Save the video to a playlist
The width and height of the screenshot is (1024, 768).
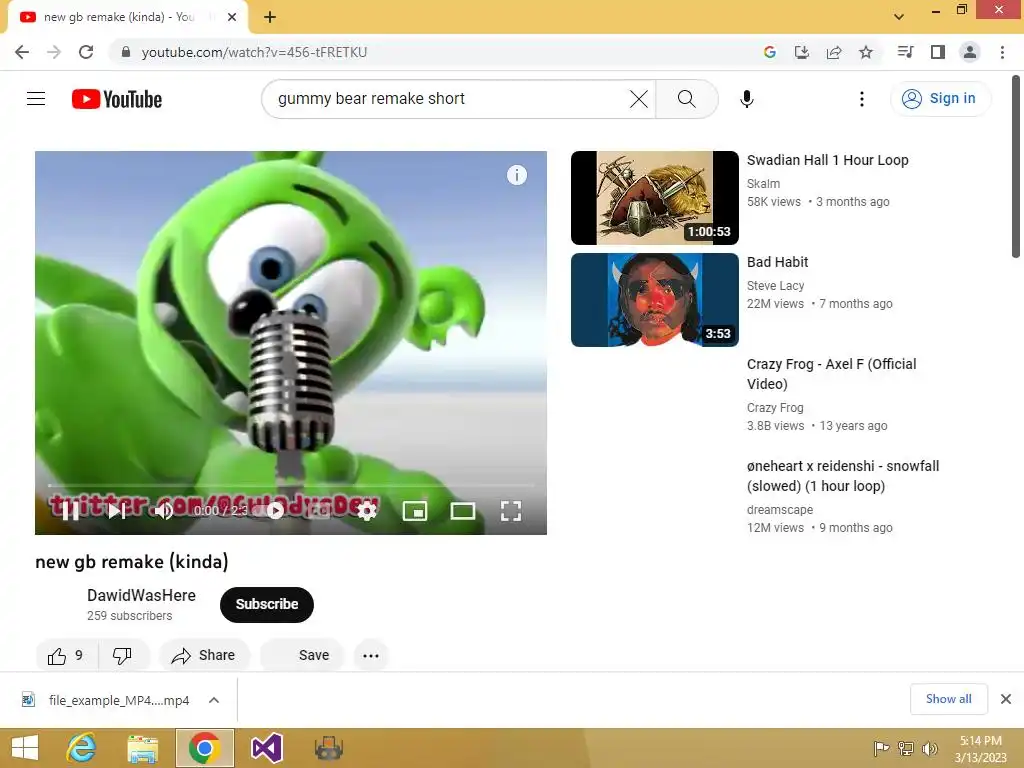[302, 655]
